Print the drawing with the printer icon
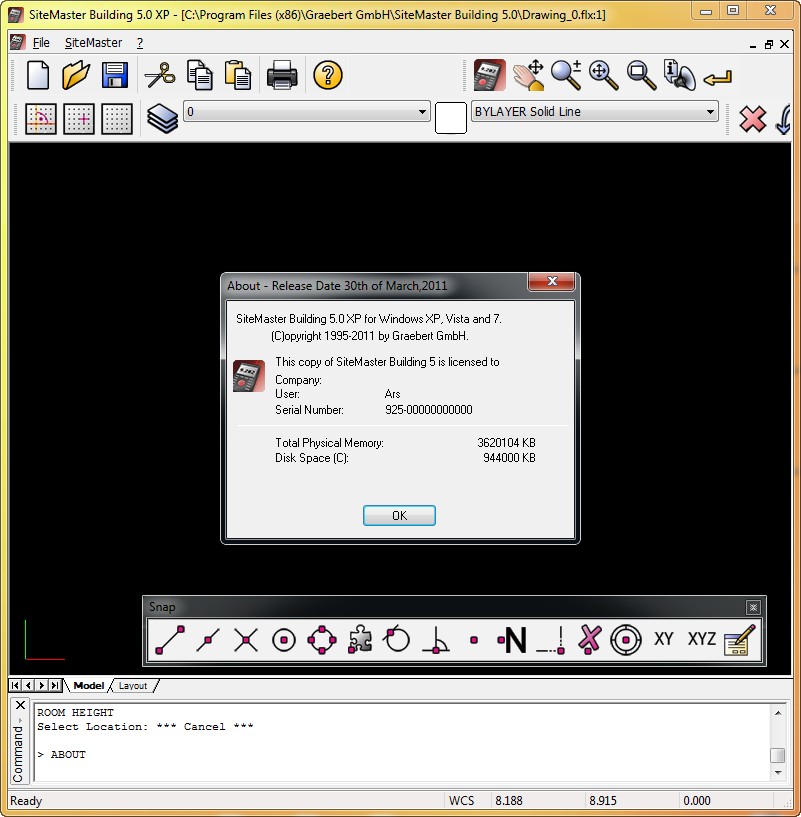The image size is (801, 817). click(x=282, y=76)
